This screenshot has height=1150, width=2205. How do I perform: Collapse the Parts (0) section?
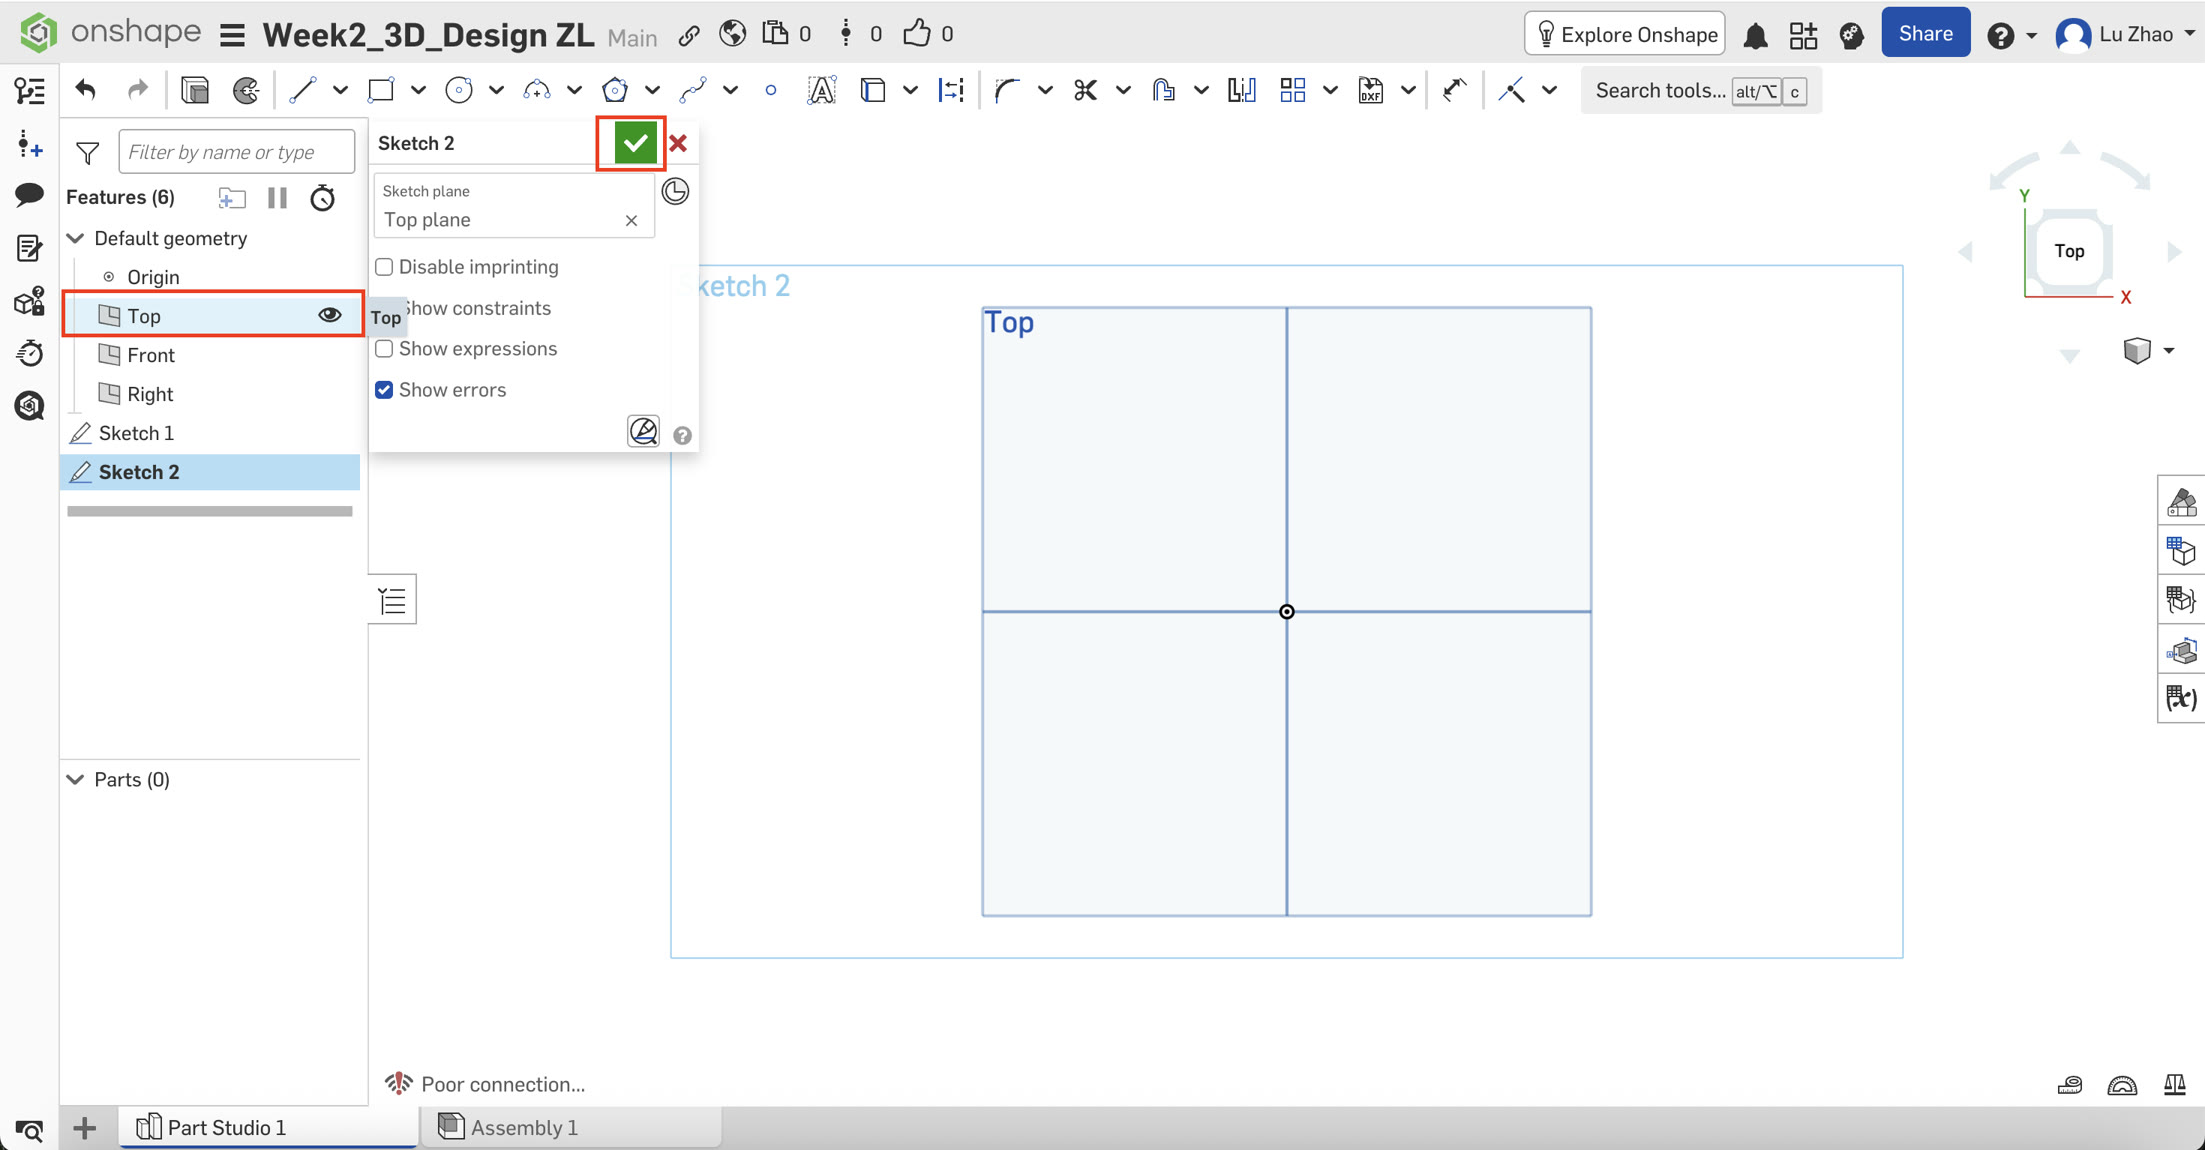point(76,779)
